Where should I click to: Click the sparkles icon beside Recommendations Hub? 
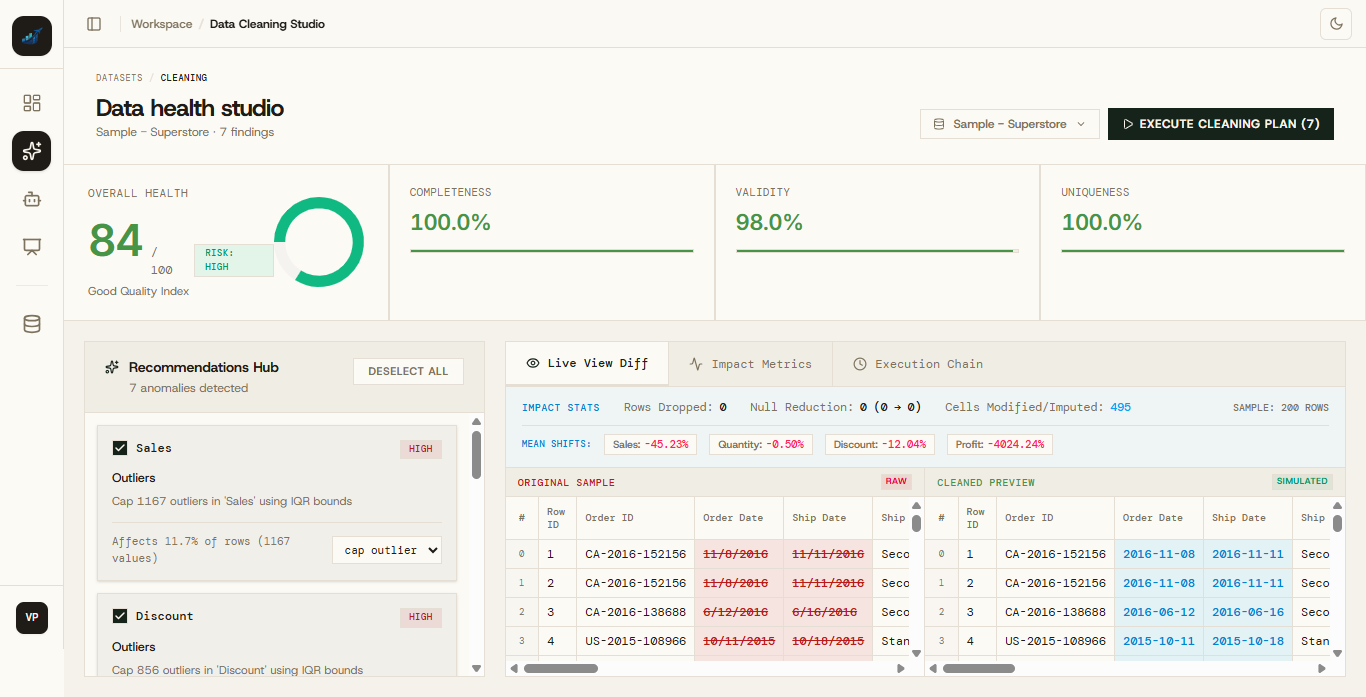tap(112, 367)
